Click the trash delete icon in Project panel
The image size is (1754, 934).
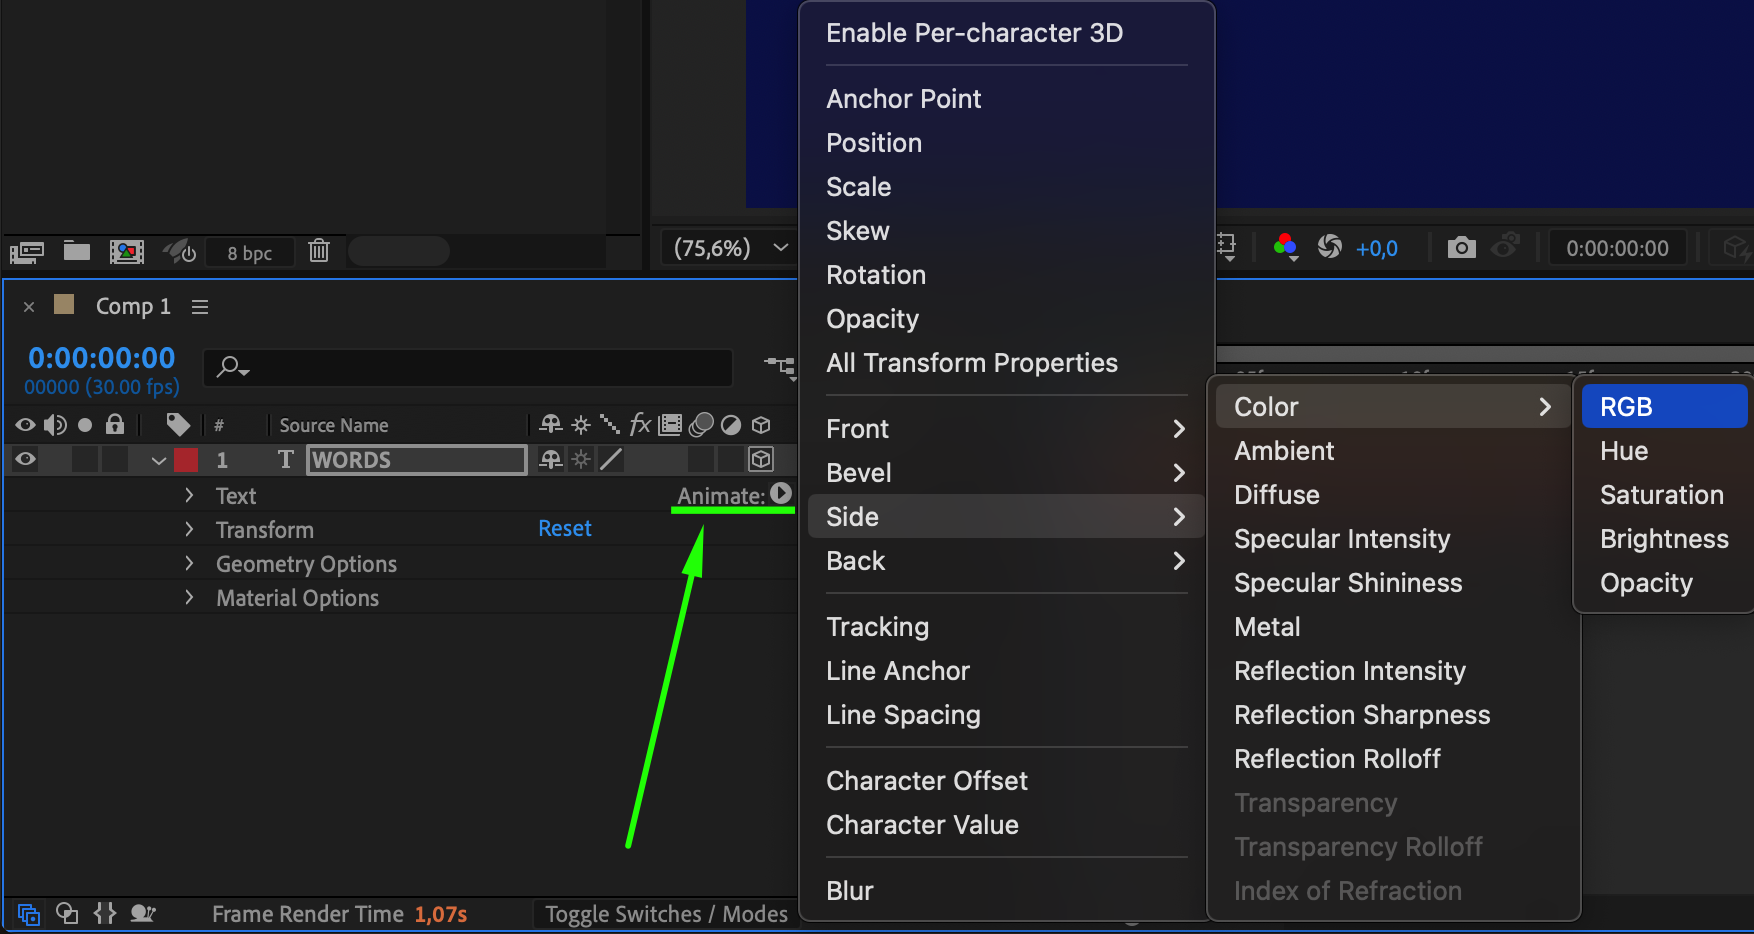[319, 250]
